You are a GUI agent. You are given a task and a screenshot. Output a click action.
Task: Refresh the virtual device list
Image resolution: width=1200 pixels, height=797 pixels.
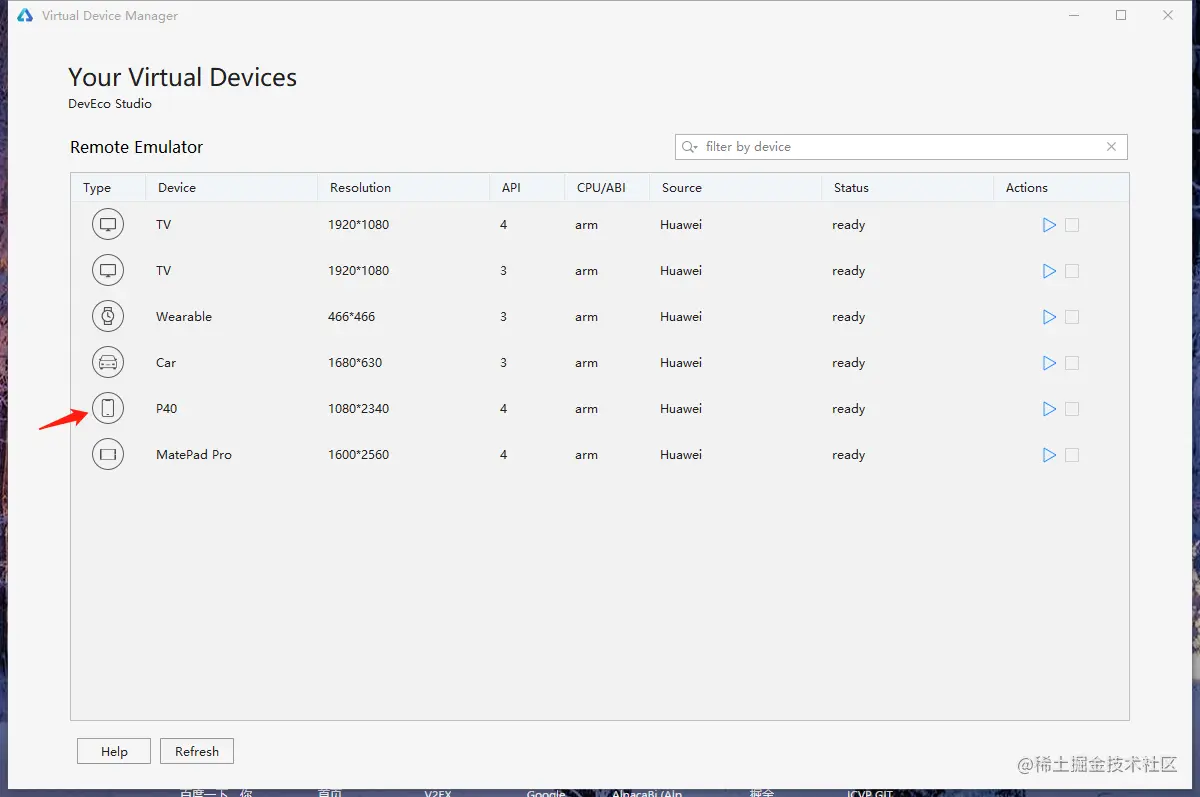coord(197,751)
